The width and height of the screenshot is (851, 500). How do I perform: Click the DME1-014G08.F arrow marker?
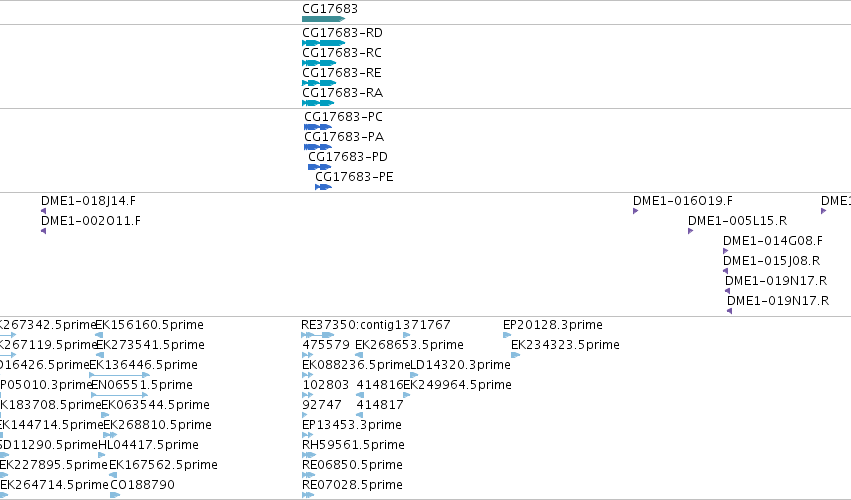click(x=726, y=251)
